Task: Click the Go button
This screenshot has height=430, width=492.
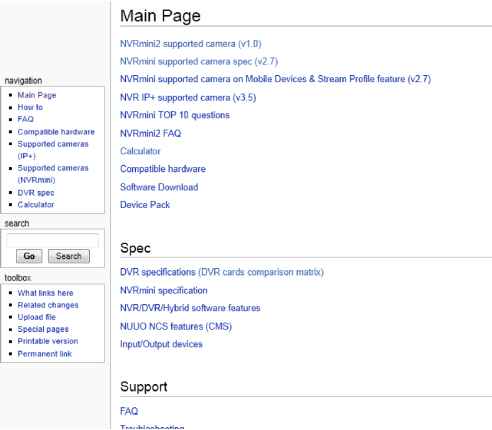Action: pos(29,256)
